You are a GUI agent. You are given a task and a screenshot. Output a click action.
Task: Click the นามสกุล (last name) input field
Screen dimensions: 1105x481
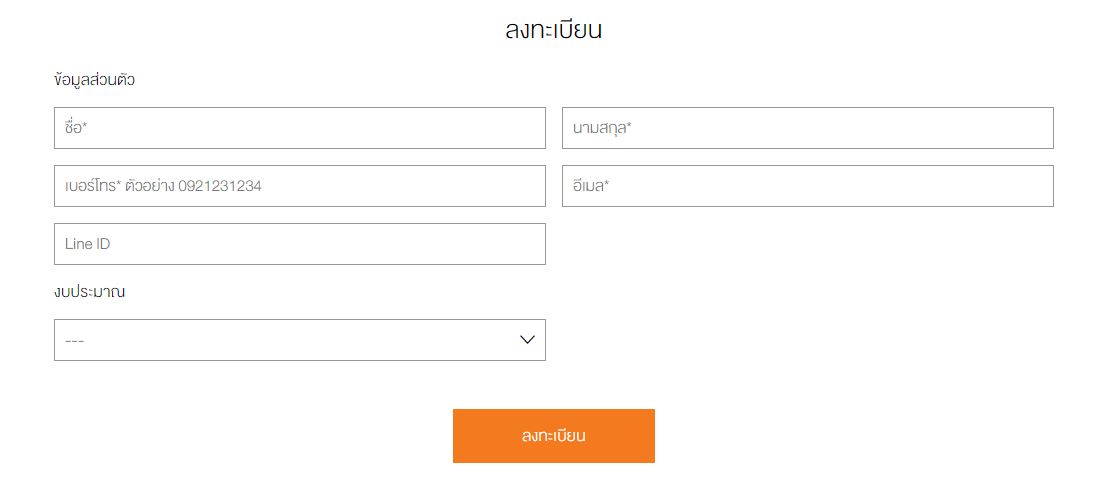click(x=808, y=128)
